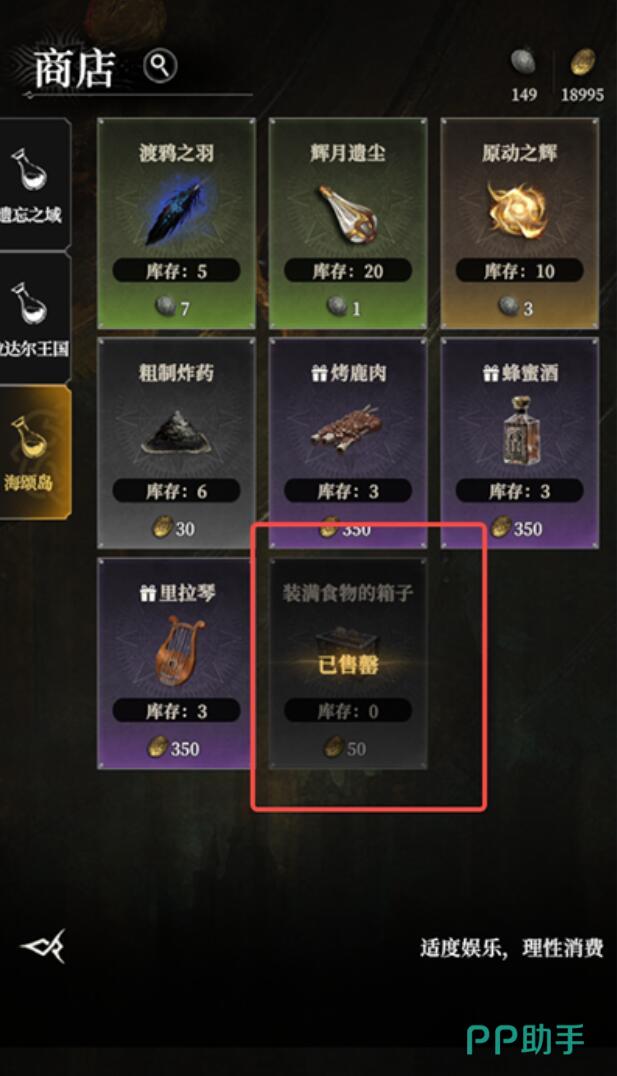Select the 烤鹿肉 roasted venison gift
This screenshot has width=617, height=1076.
348,443
